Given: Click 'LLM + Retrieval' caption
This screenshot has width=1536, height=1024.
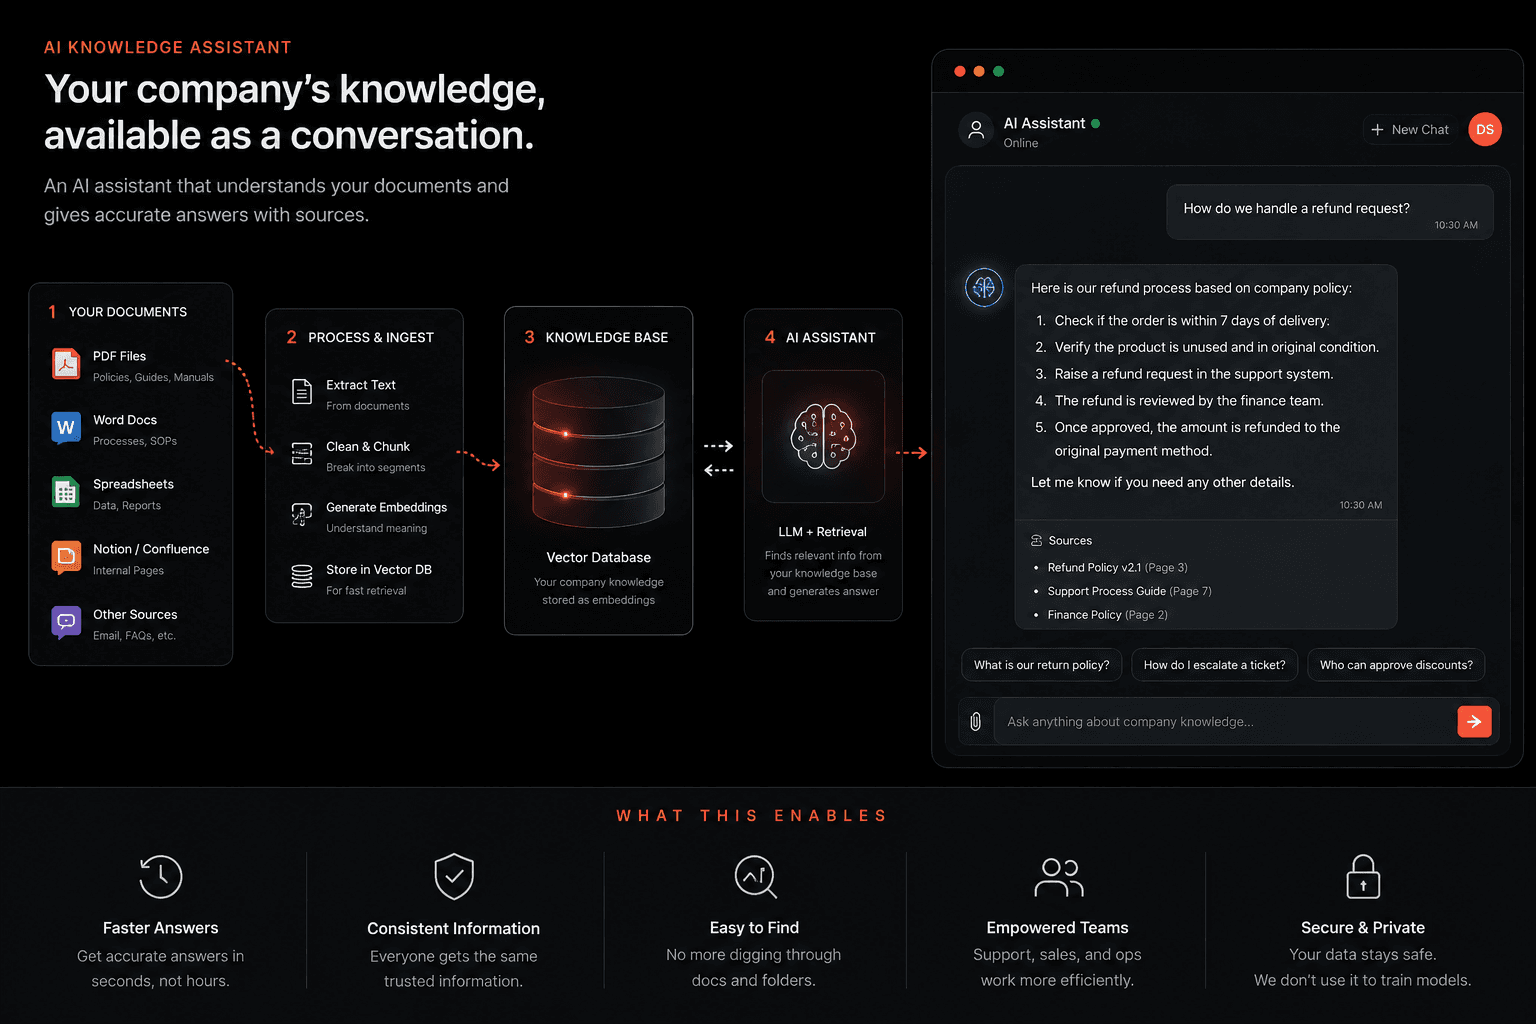Looking at the screenshot, I should tap(822, 532).
